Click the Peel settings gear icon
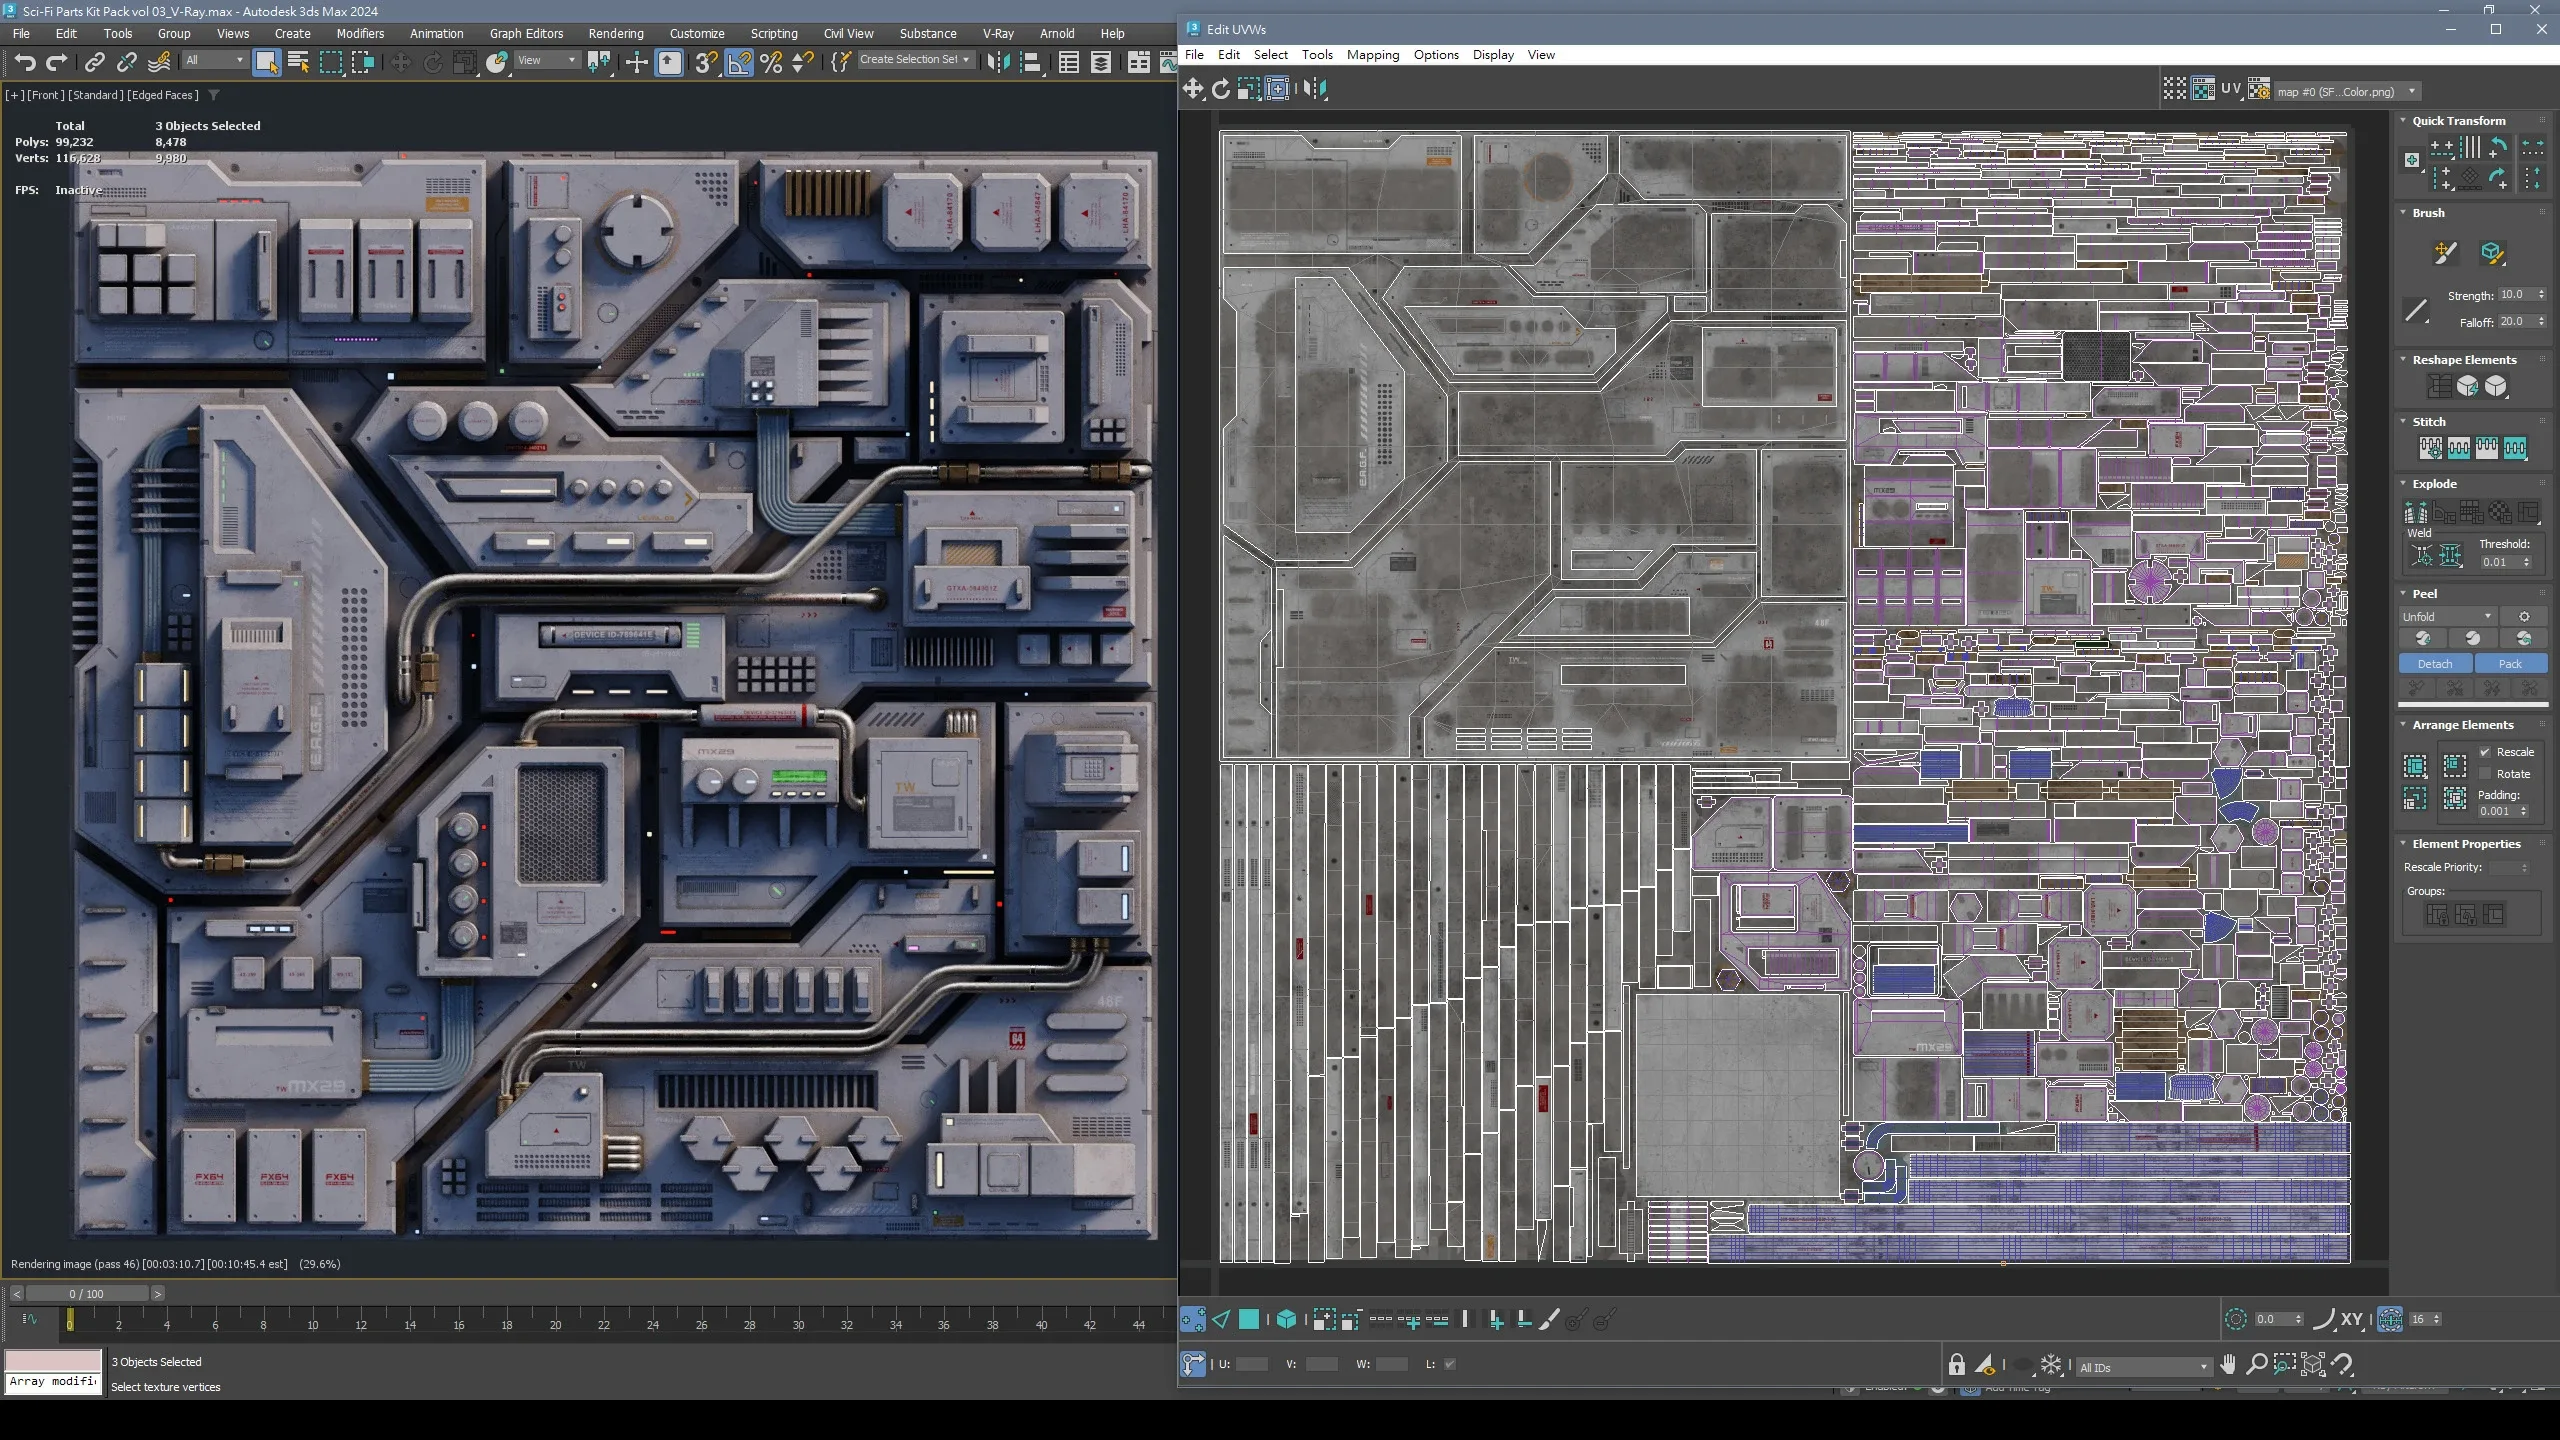The image size is (2560, 1440). tap(2524, 617)
